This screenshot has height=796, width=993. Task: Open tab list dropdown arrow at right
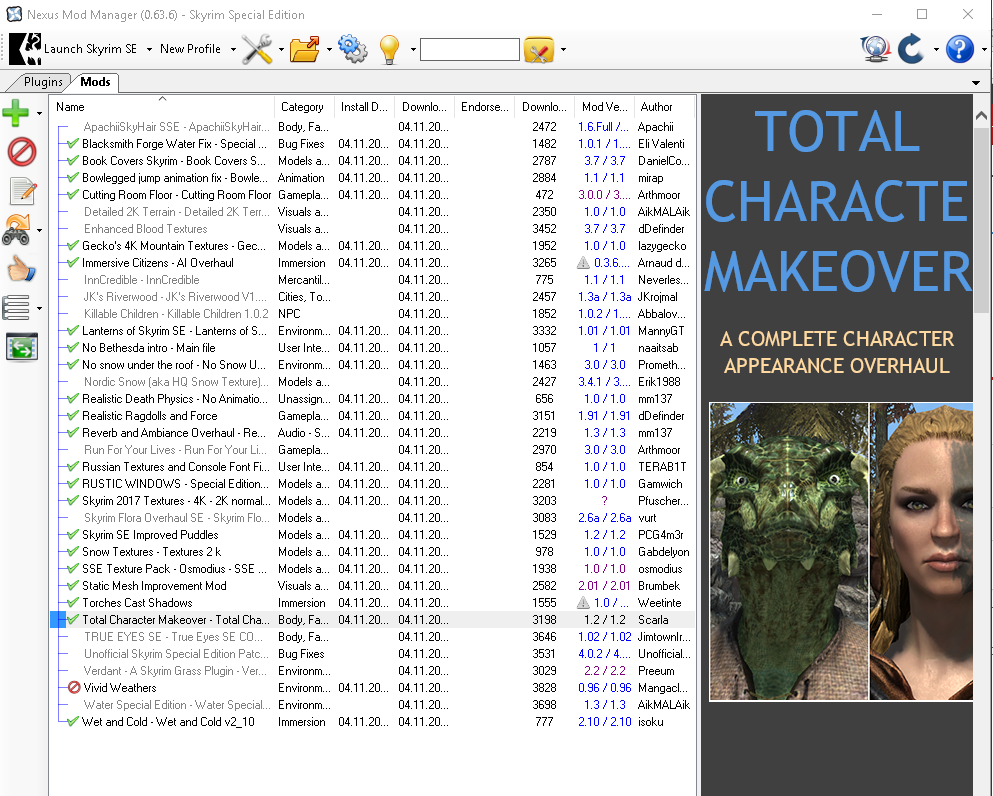976,83
